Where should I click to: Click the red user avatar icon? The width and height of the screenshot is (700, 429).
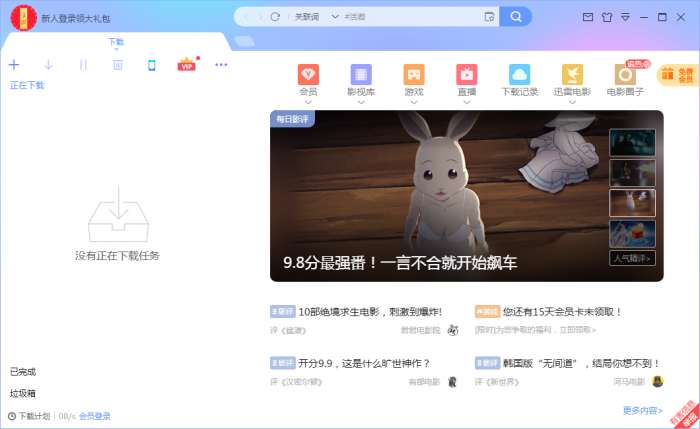23,18
